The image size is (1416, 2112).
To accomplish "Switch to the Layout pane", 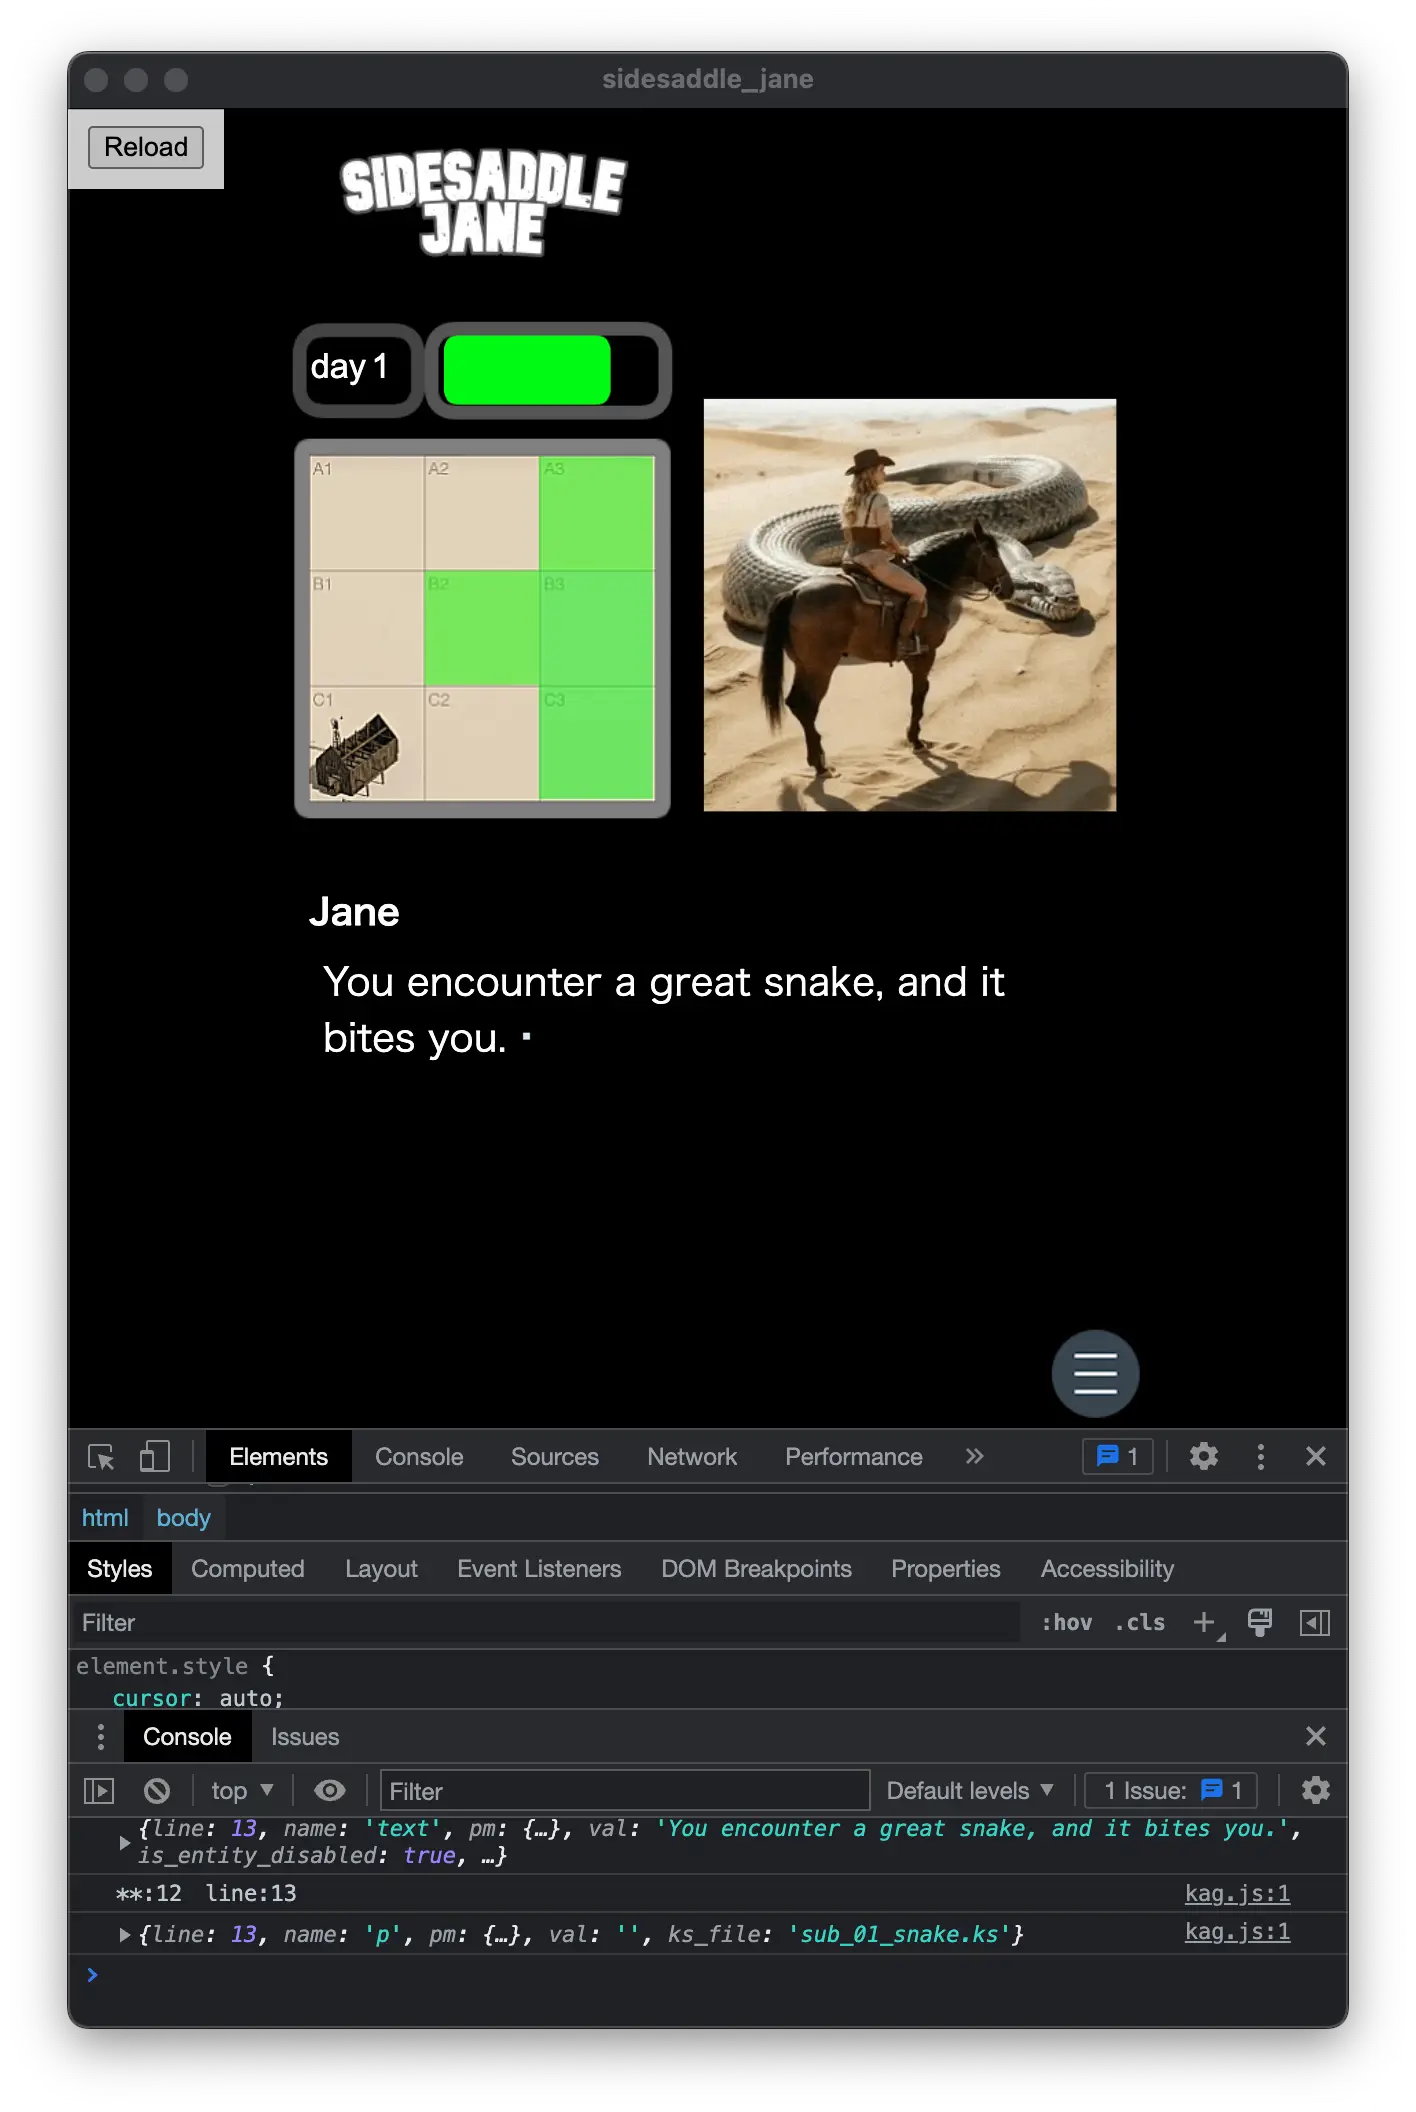I will [381, 1569].
